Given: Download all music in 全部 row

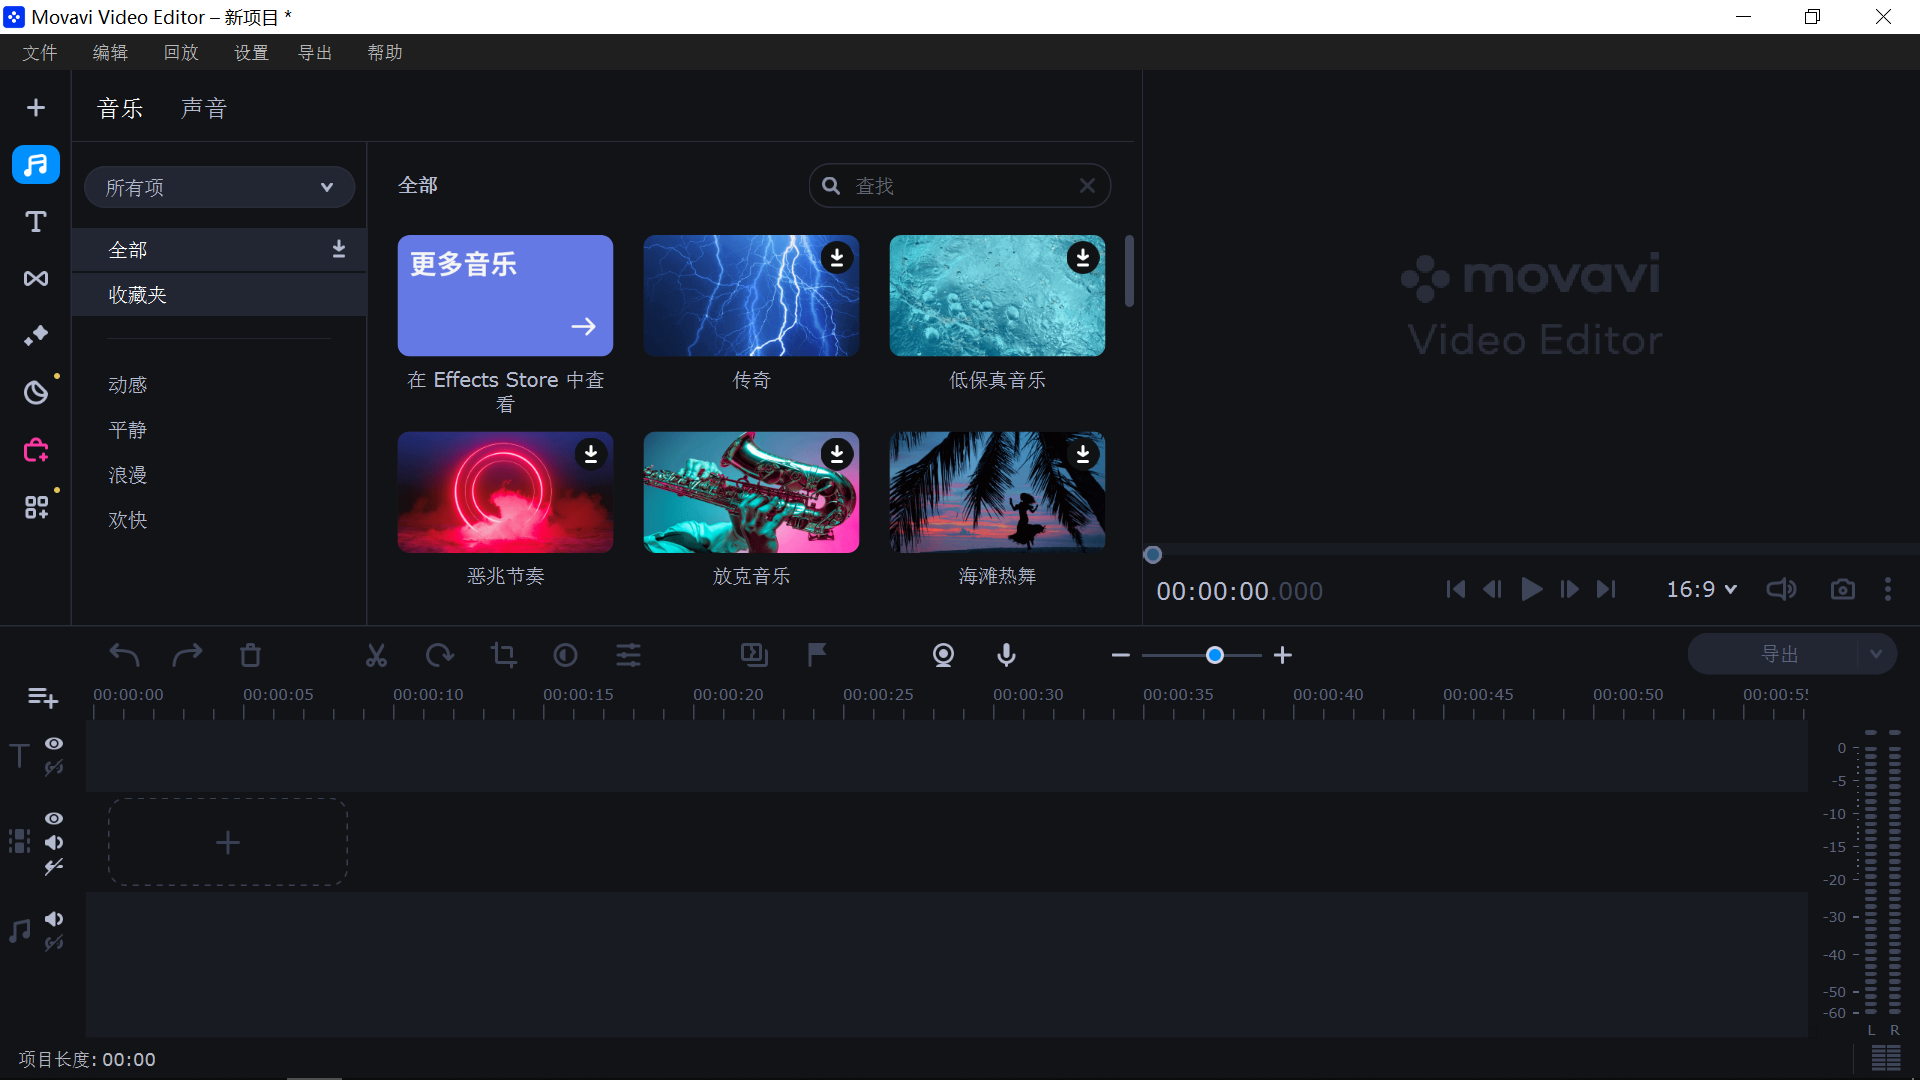Looking at the screenshot, I should pos(339,249).
